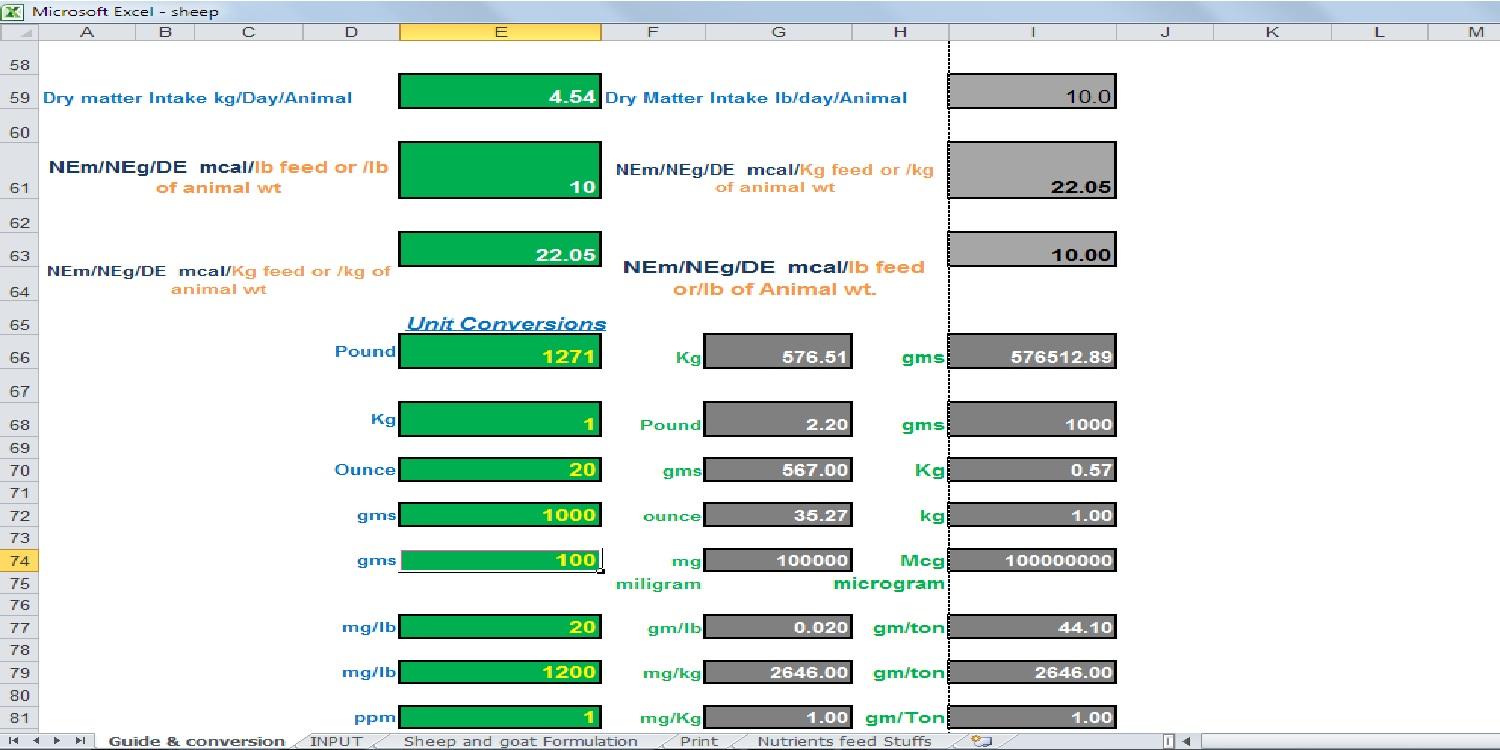Image resolution: width=1500 pixels, height=750 pixels.
Task: Select the gms input cell with 1000
Action: (x=500, y=515)
